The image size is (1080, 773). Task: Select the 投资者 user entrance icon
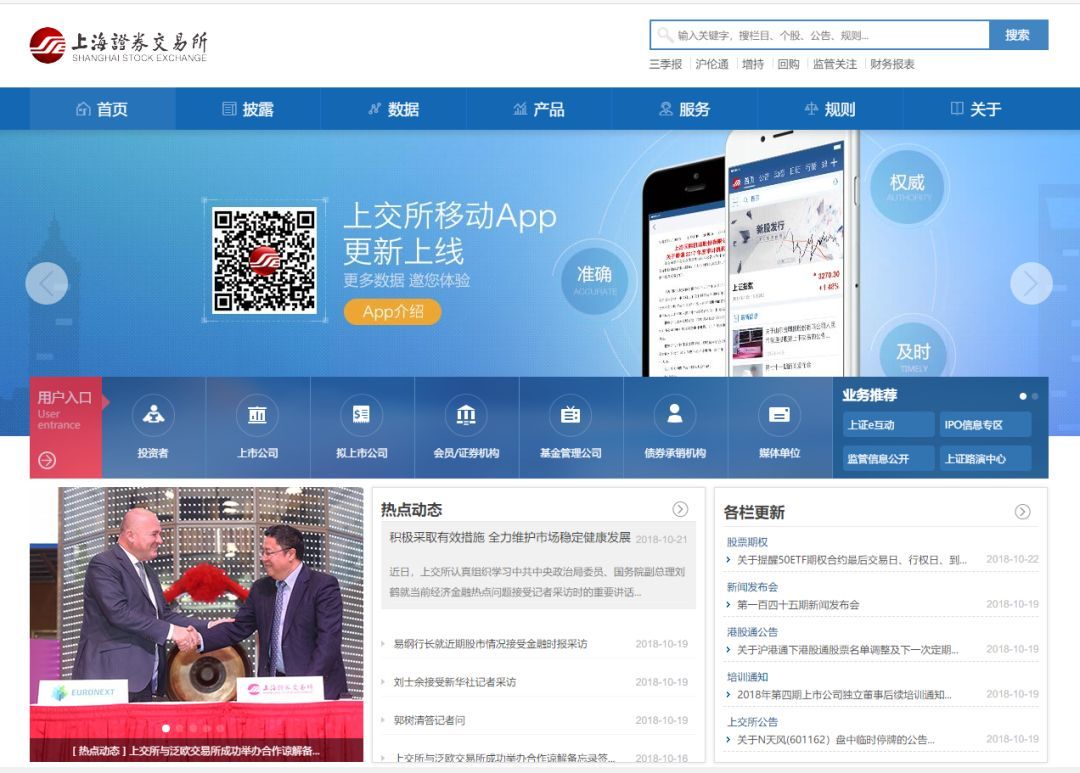(154, 414)
